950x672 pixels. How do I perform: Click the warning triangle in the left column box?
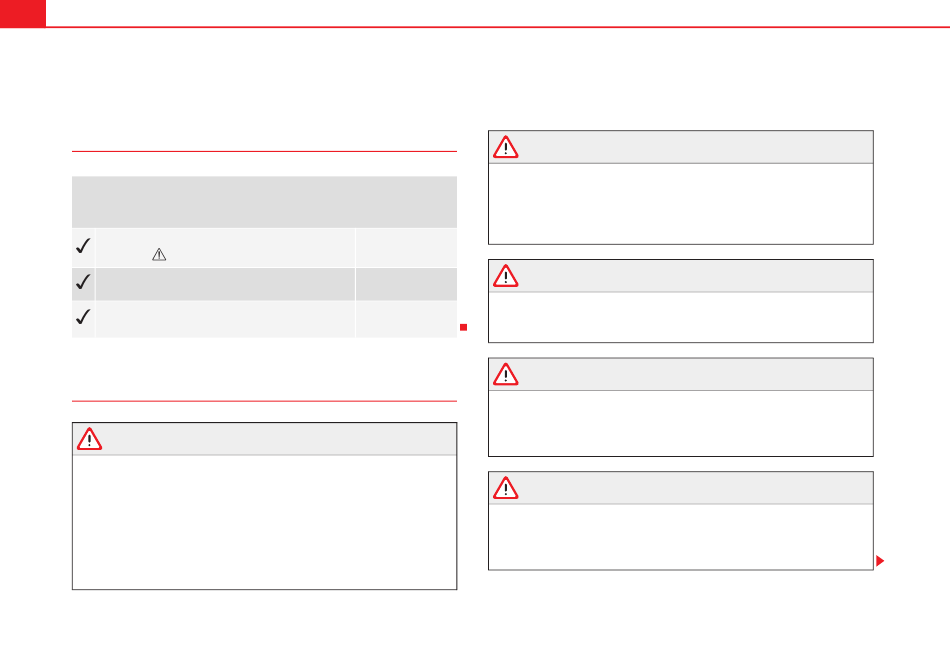90,439
